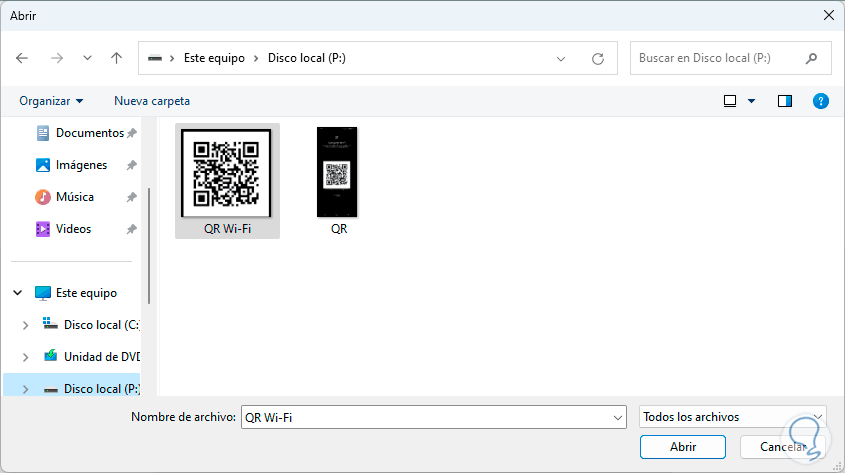The width and height of the screenshot is (845, 473).
Task: Go back using the back arrow
Action: click(22, 58)
